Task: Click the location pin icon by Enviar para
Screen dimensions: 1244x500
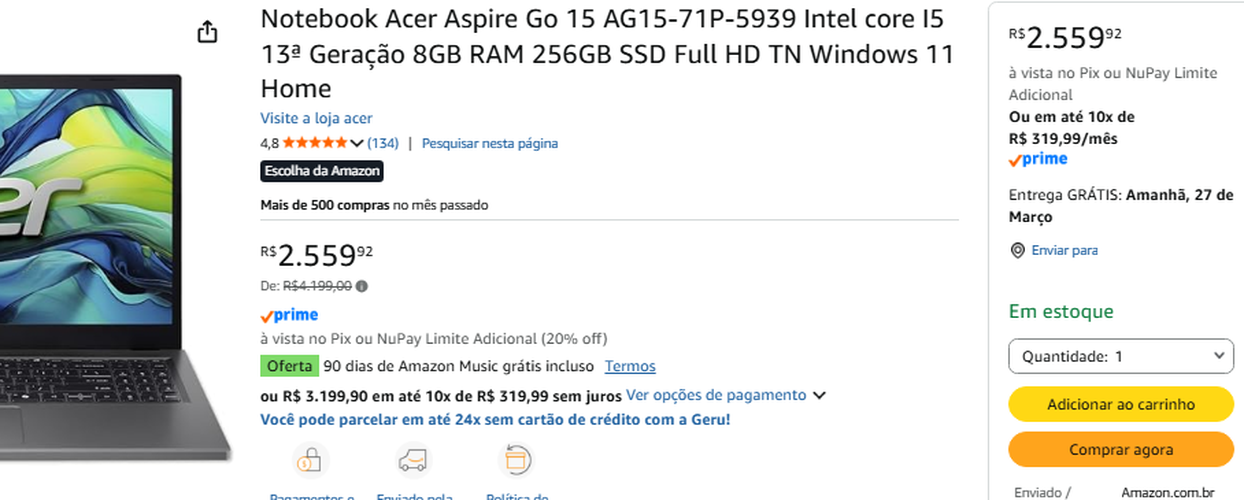Action: [1018, 250]
